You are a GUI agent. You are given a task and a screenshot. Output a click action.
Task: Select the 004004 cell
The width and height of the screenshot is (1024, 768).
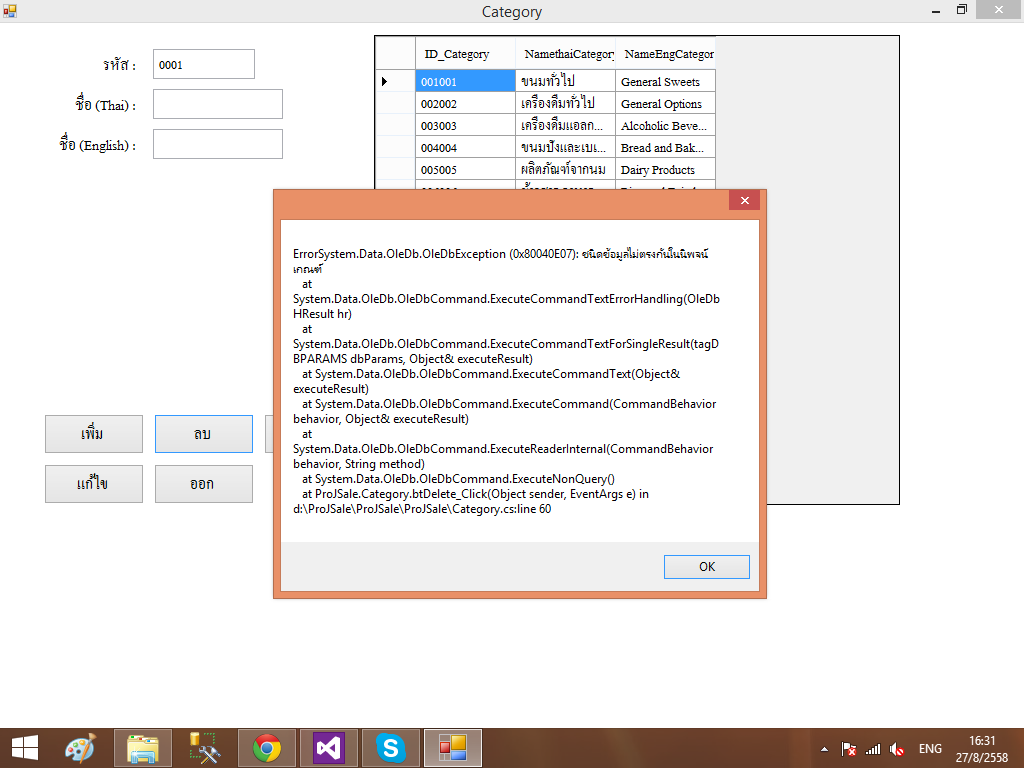(x=465, y=148)
